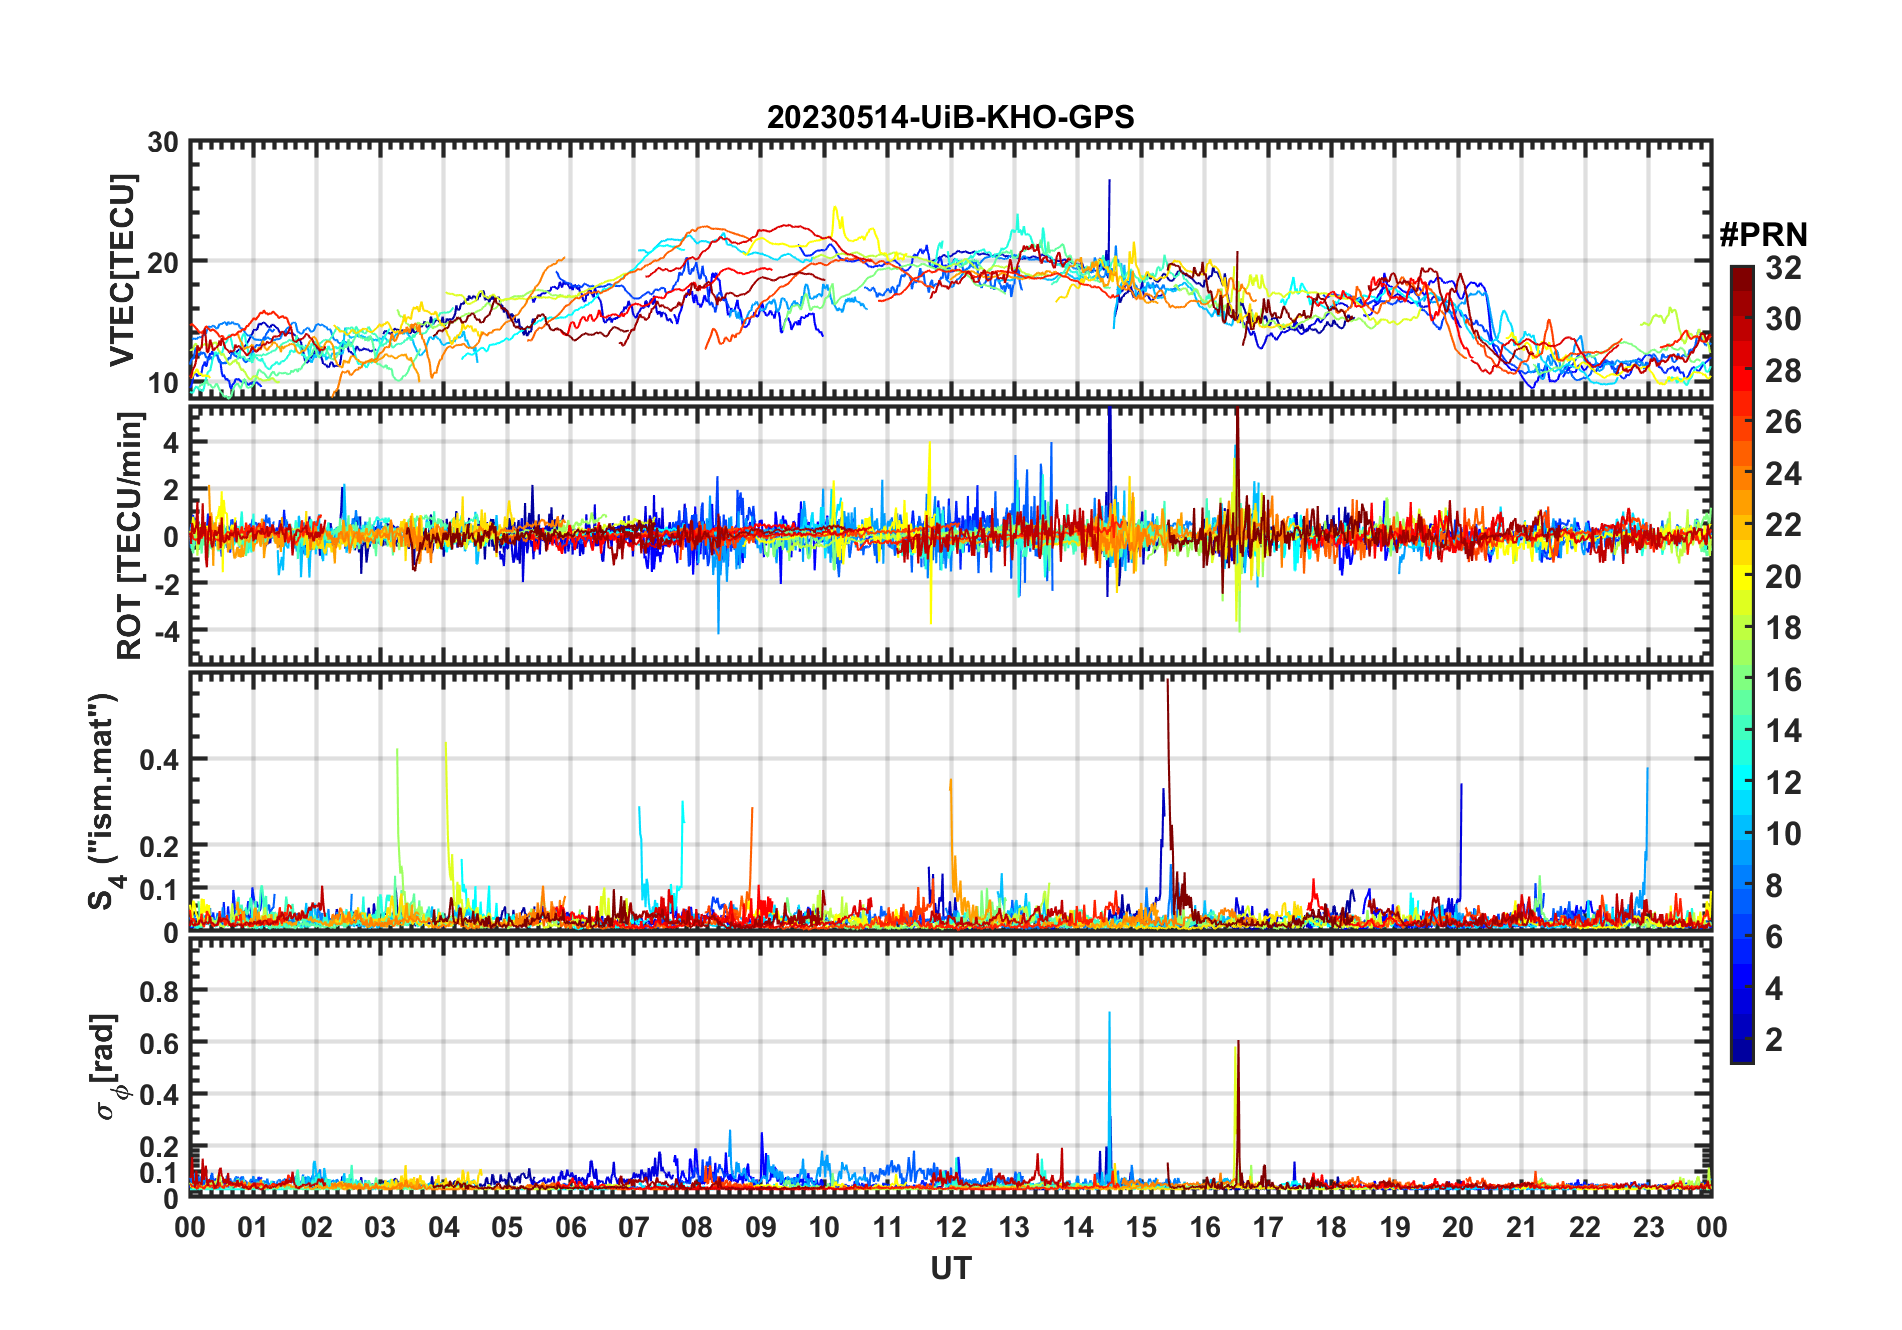The height and width of the screenshot is (1330, 1902).
Task: Click the sigma phi [rad] axis label
Action: click(107, 1066)
